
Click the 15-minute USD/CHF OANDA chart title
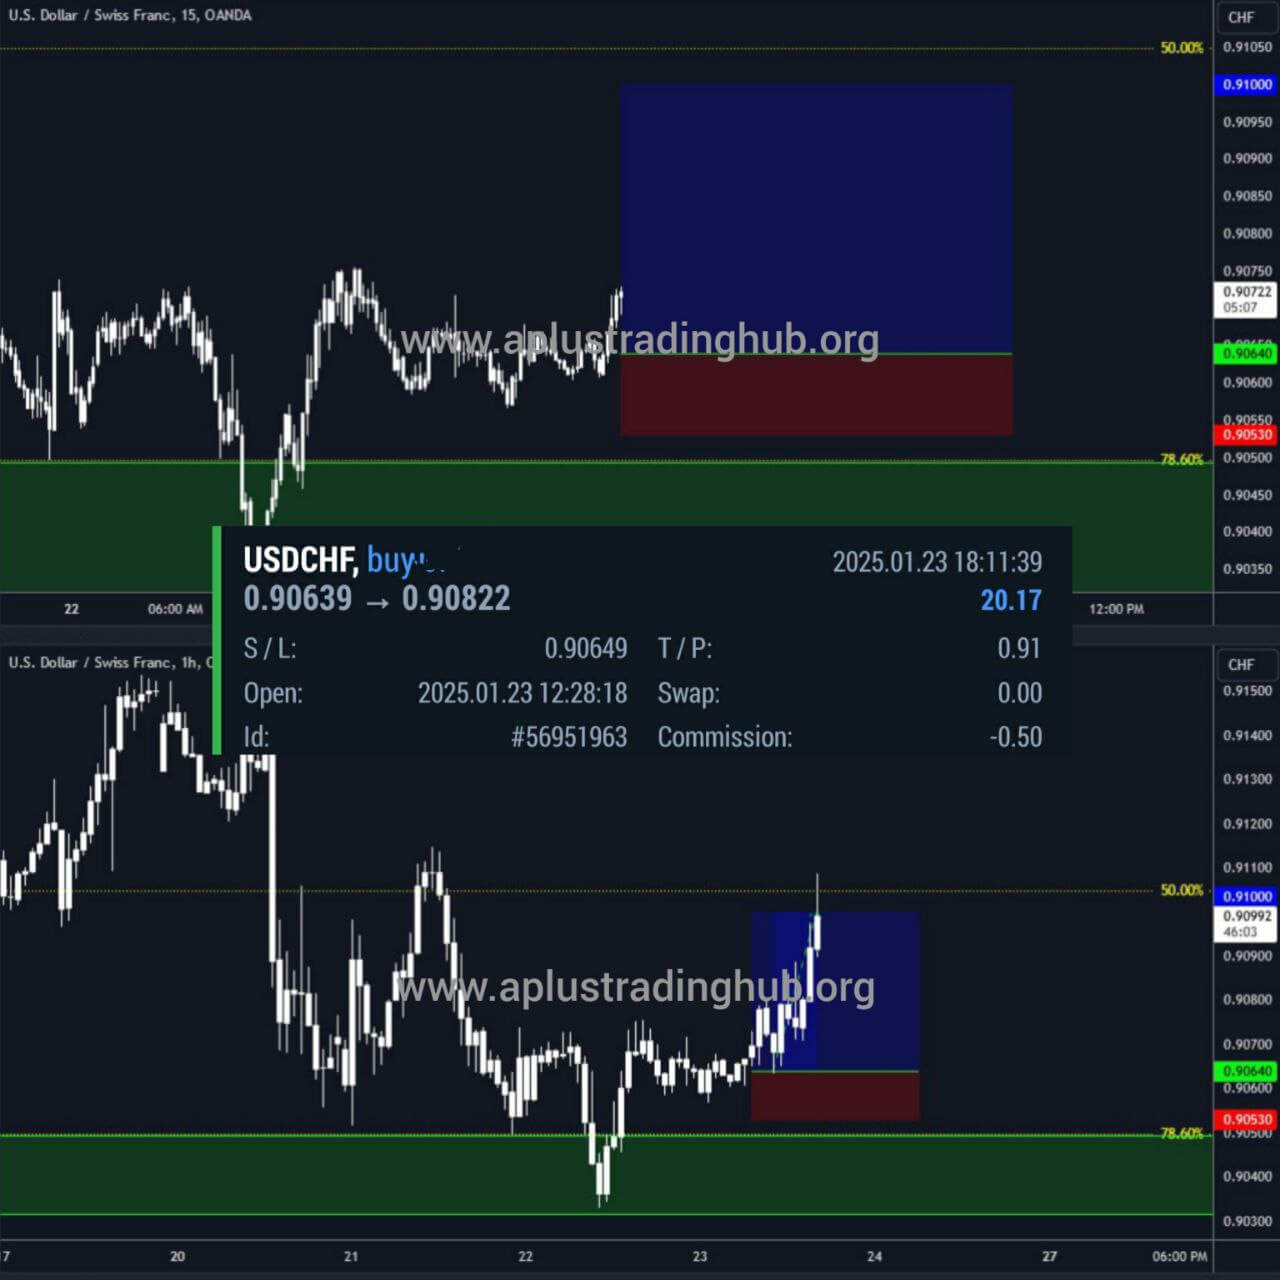click(x=130, y=15)
